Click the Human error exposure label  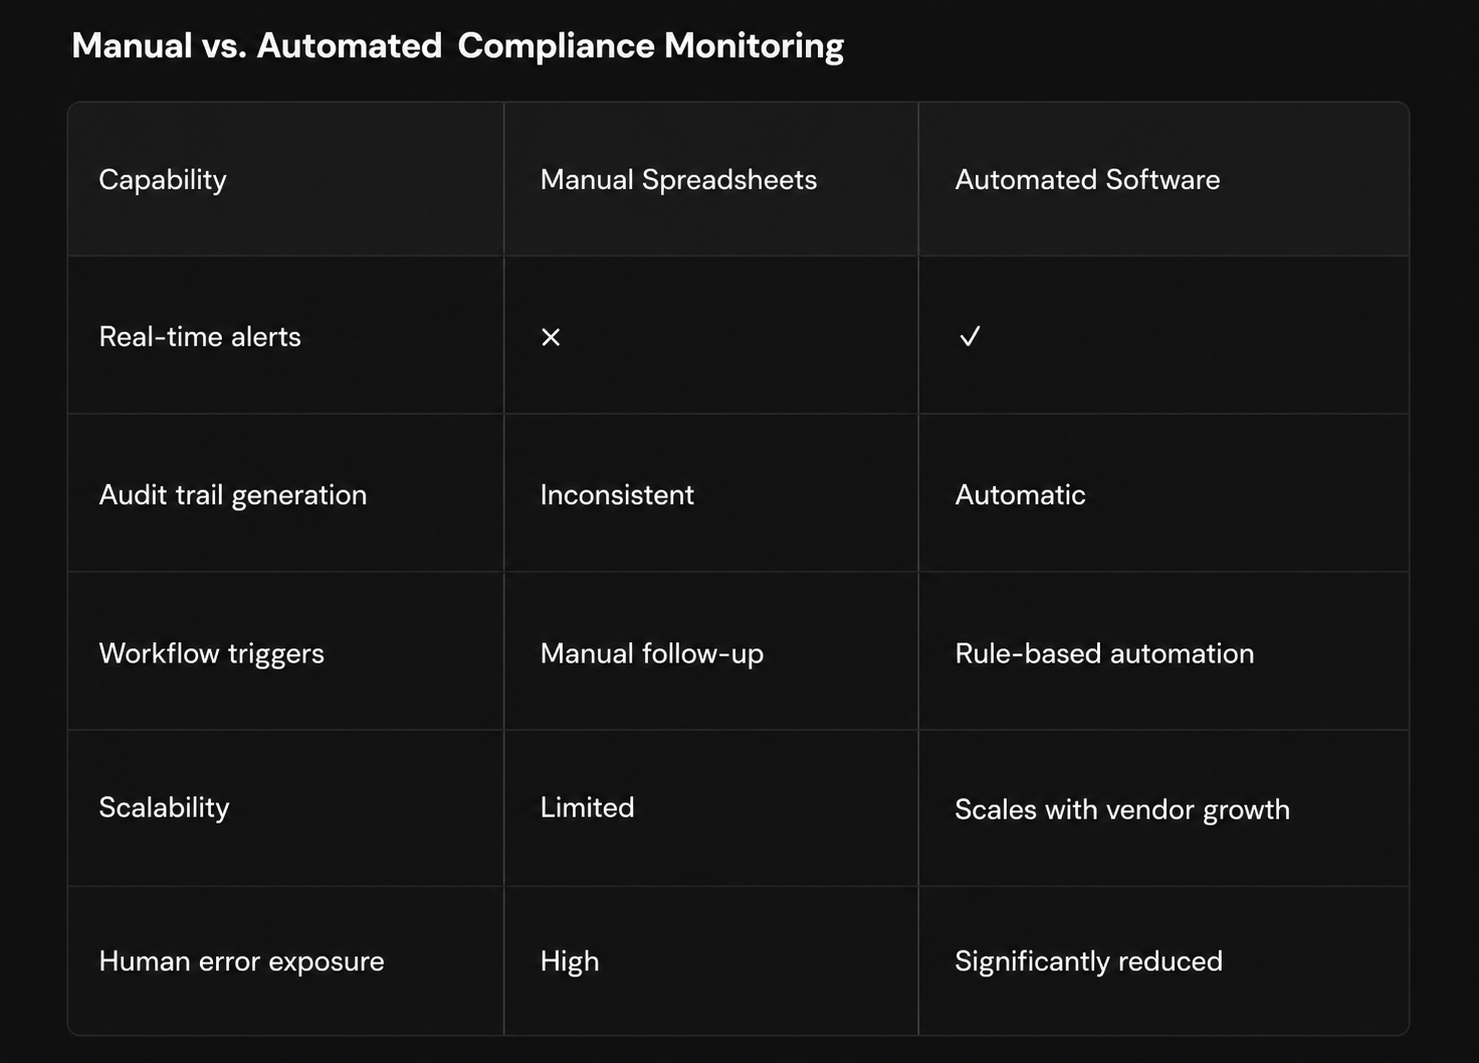241,962
